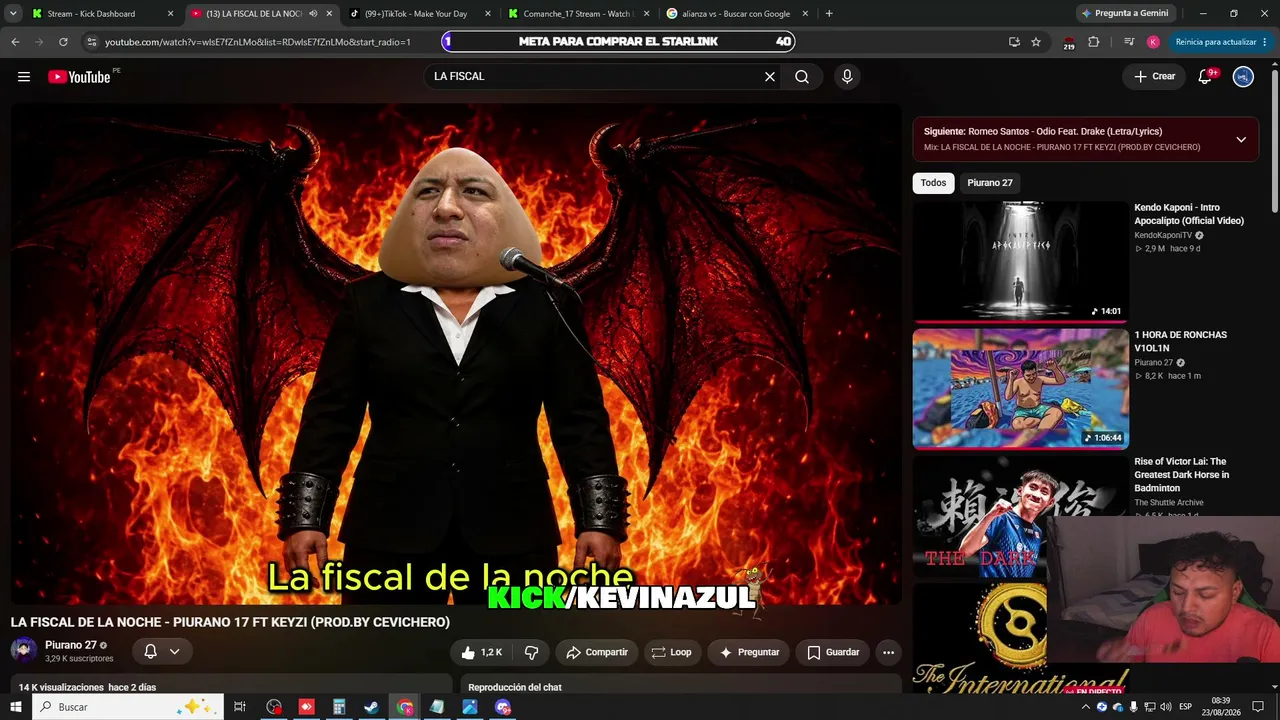Open the more actions three-dot menu
1280x720 pixels.
coord(888,652)
